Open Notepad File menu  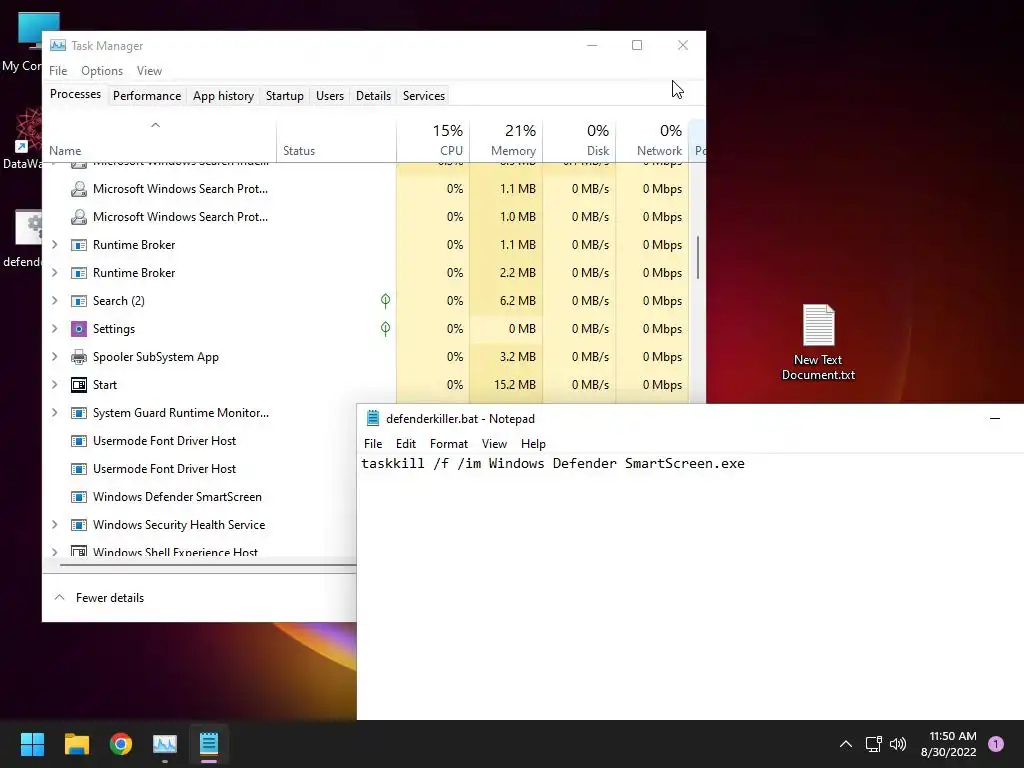coord(373,443)
